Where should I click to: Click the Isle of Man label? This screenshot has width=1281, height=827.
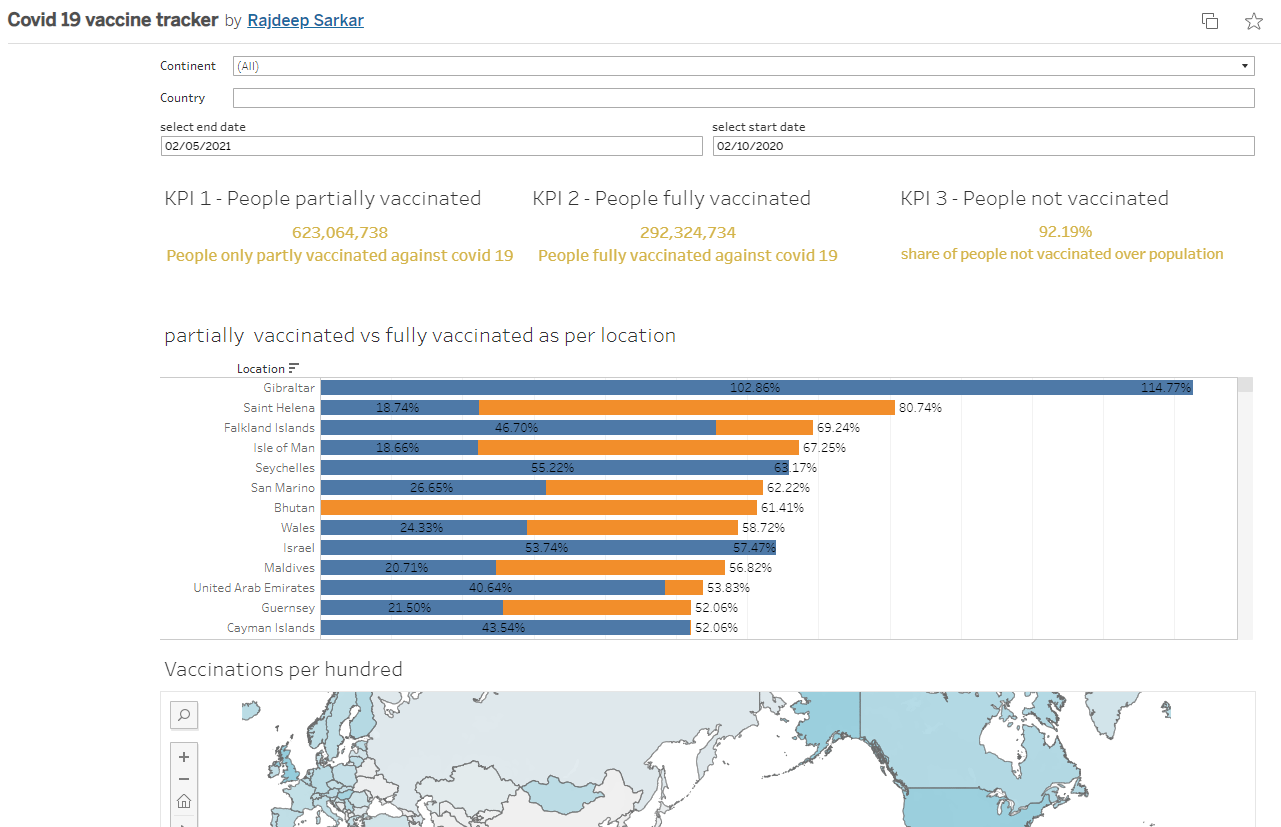point(284,448)
